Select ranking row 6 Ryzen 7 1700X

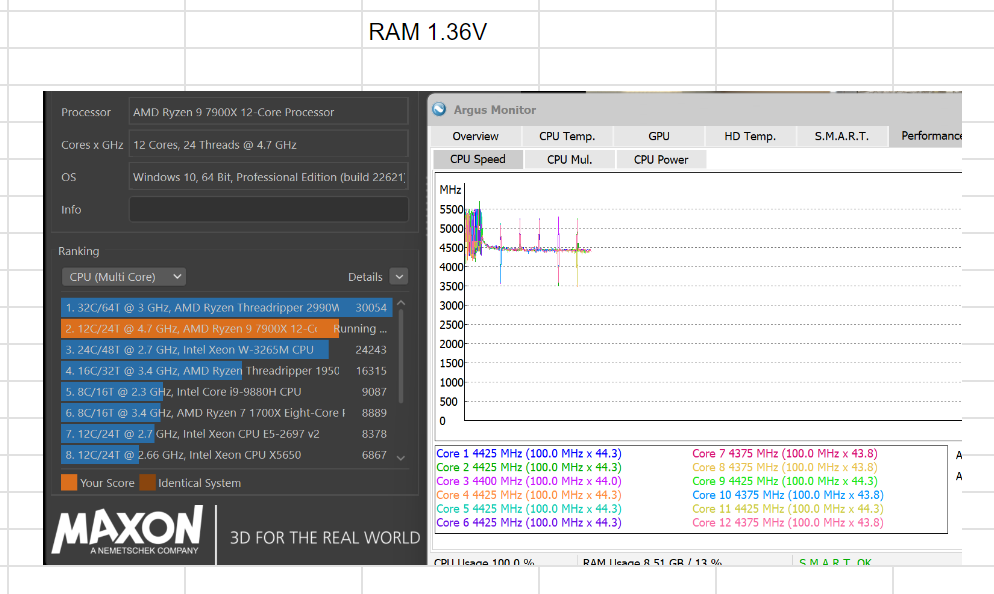pos(226,413)
